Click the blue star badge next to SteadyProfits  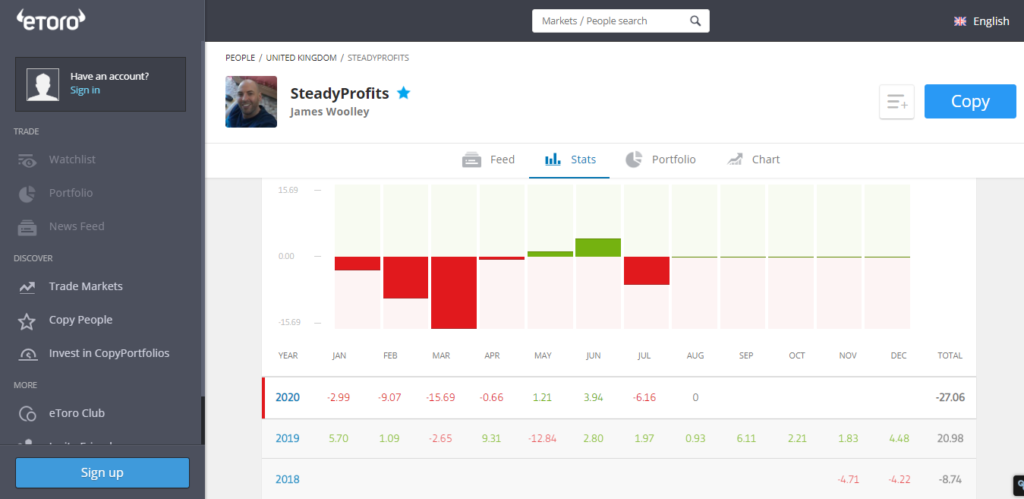tap(404, 93)
